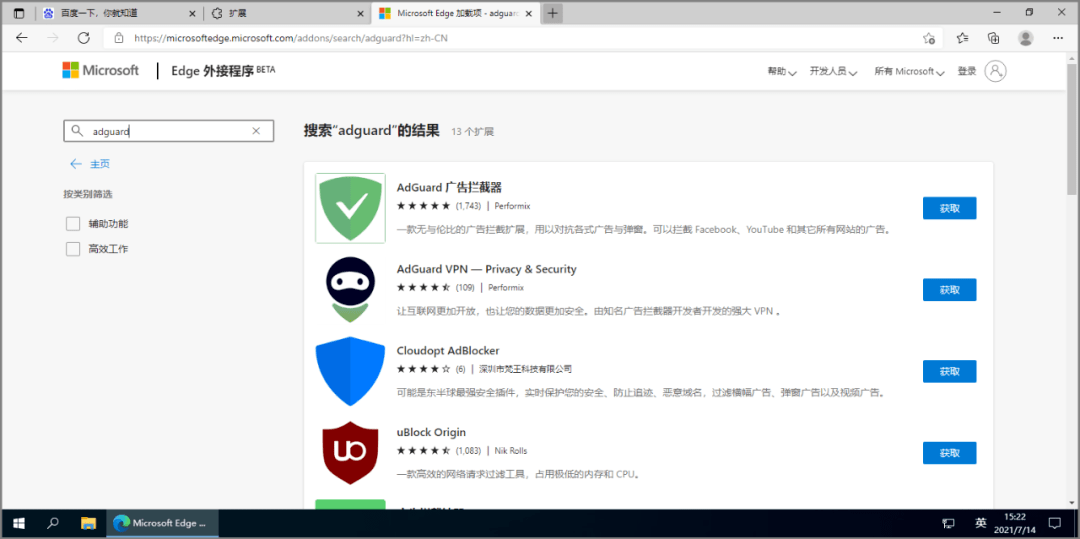1080x539 pixels.
Task: Get the AdGuard 广告拦截器 extension
Action: [x=949, y=208]
